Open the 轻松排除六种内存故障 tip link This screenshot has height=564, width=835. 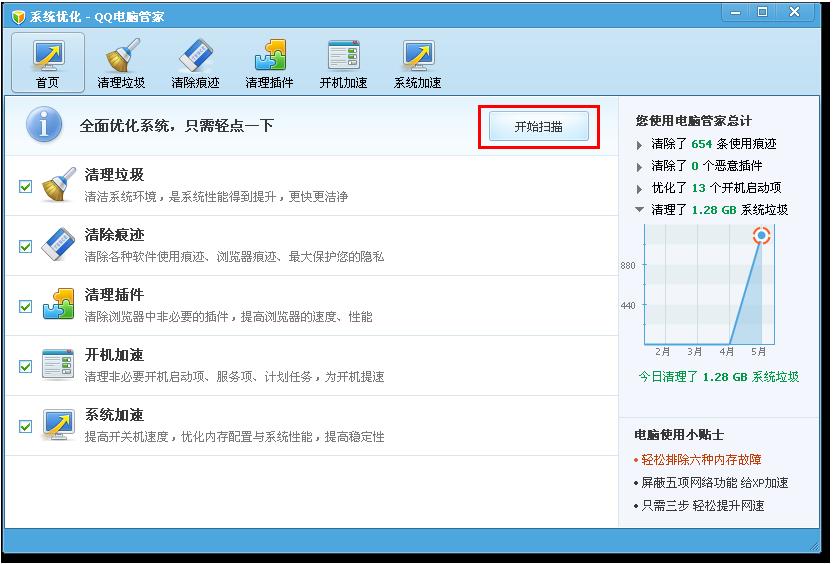pyautogui.click(x=701, y=460)
